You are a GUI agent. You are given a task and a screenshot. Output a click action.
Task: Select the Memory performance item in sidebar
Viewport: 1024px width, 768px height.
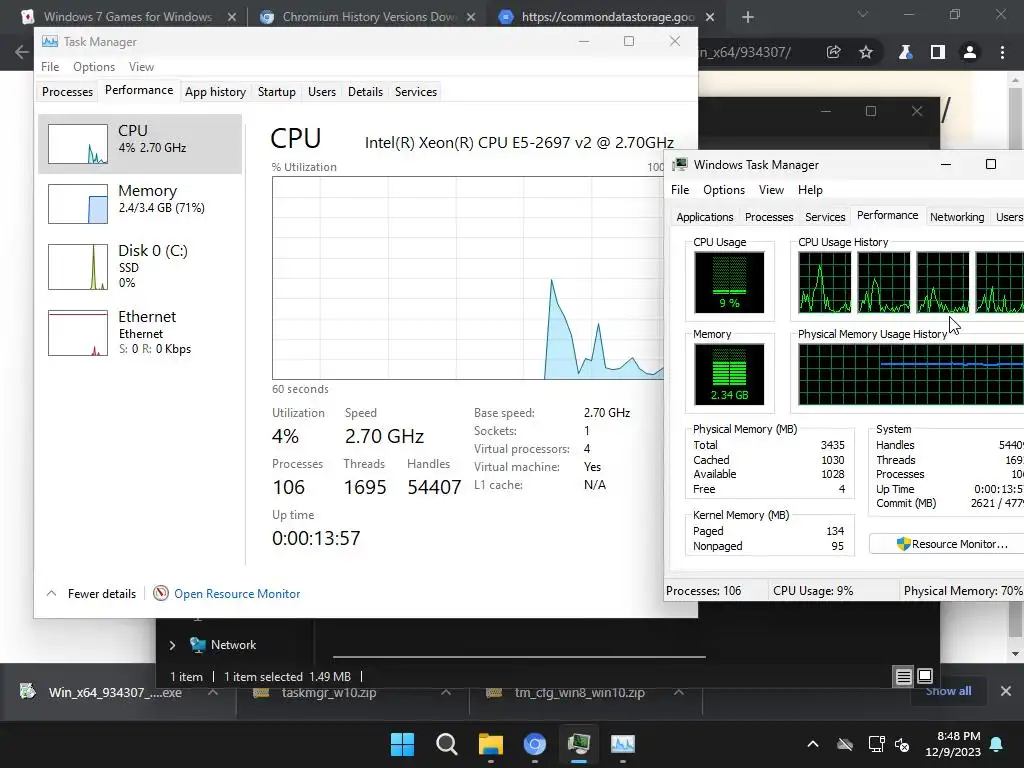tap(140, 203)
